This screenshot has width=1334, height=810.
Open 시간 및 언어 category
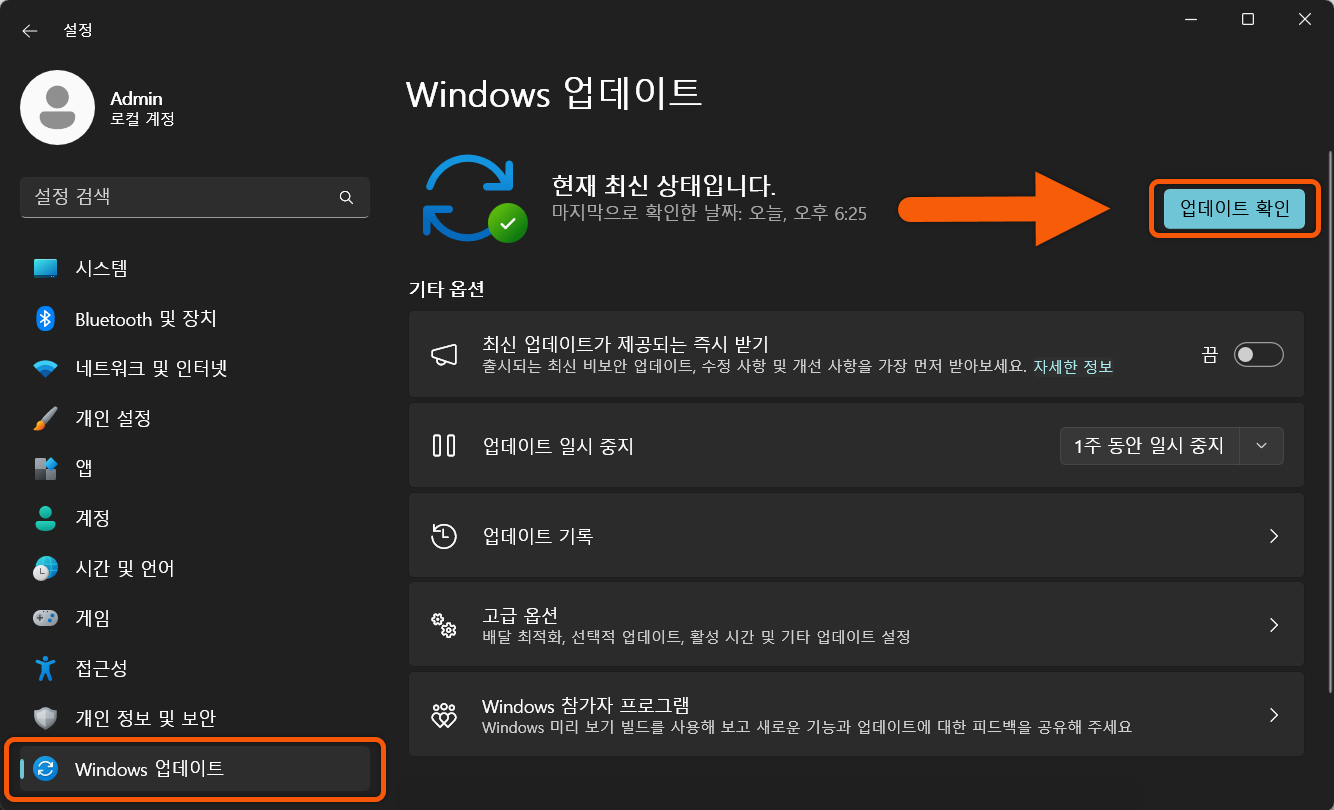[x=195, y=568]
